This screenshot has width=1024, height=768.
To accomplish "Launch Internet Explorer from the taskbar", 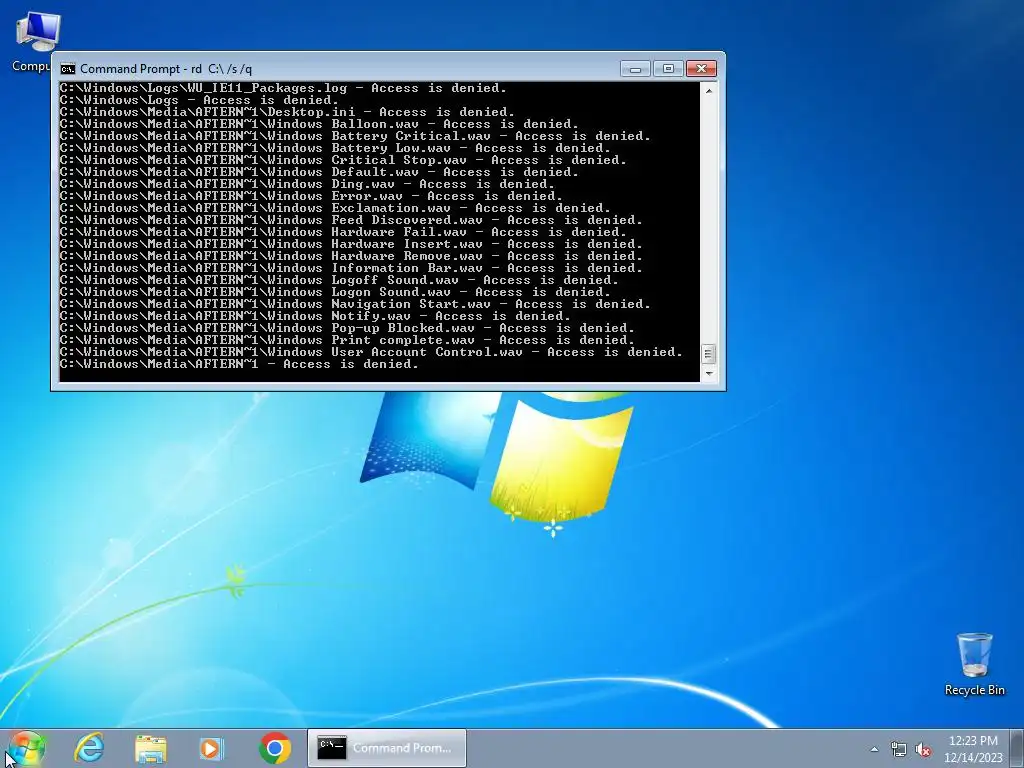I will (x=89, y=748).
